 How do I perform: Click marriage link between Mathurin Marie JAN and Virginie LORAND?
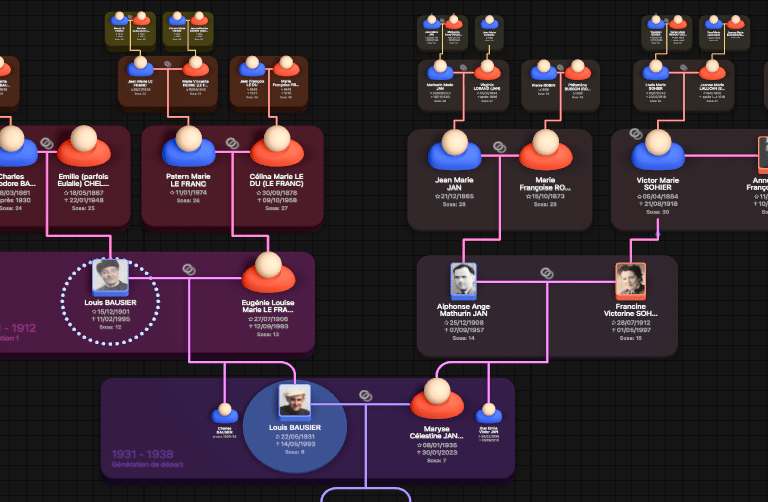(x=463, y=67)
